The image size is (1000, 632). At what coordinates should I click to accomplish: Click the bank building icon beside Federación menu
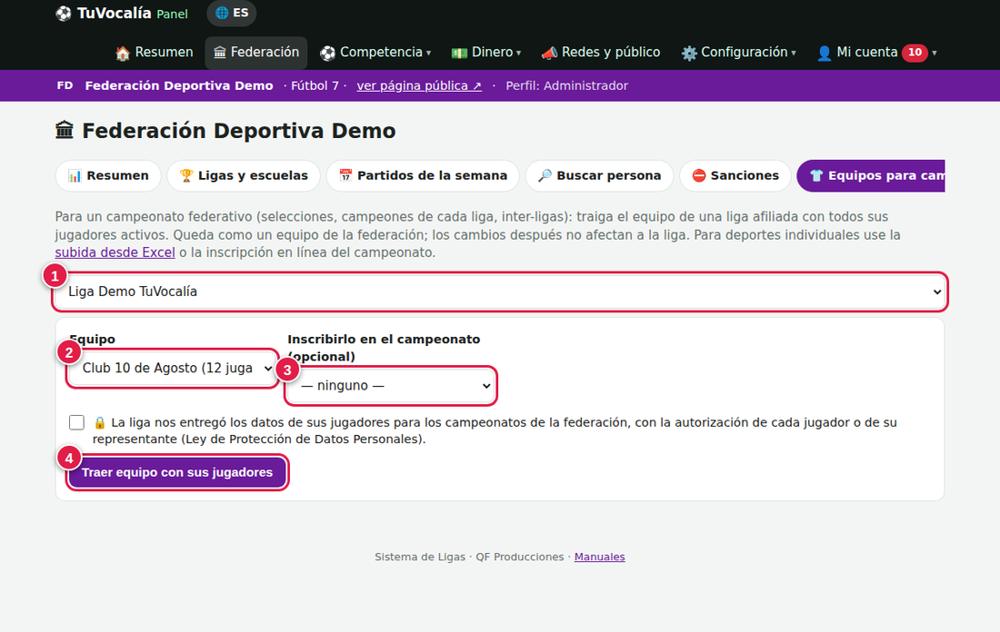220,52
